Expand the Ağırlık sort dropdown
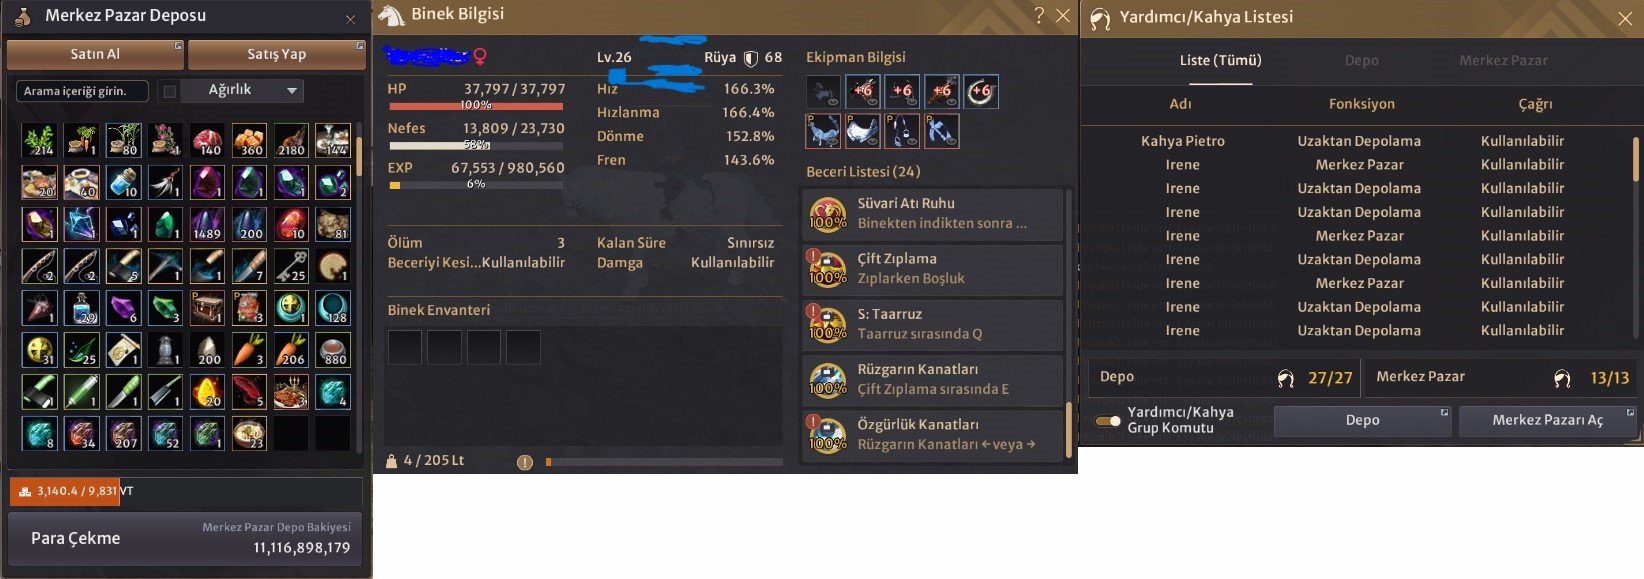The width and height of the screenshot is (1644, 579). [x=243, y=91]
